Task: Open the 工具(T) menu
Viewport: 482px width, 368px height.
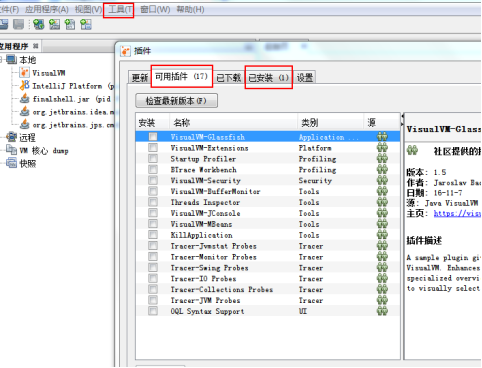Action: tap(120, 9)
